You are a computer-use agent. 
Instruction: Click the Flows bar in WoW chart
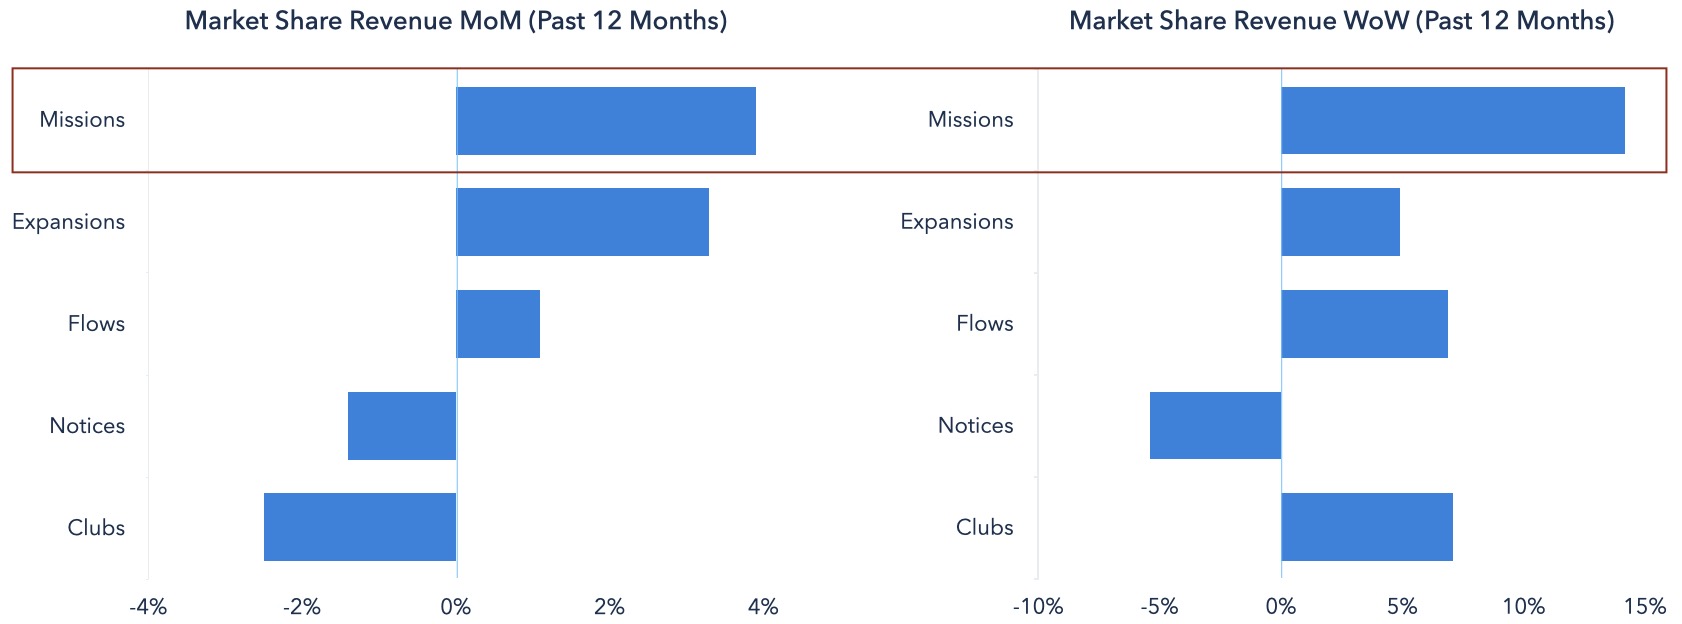1364,324
